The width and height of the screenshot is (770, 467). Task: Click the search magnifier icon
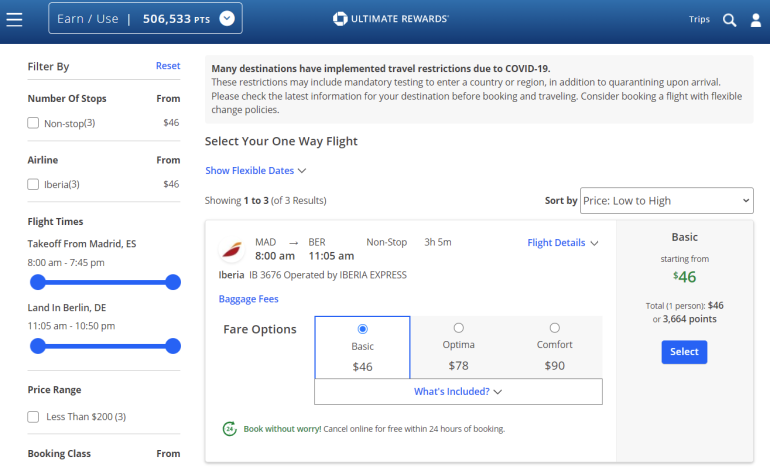pos(730,19)
